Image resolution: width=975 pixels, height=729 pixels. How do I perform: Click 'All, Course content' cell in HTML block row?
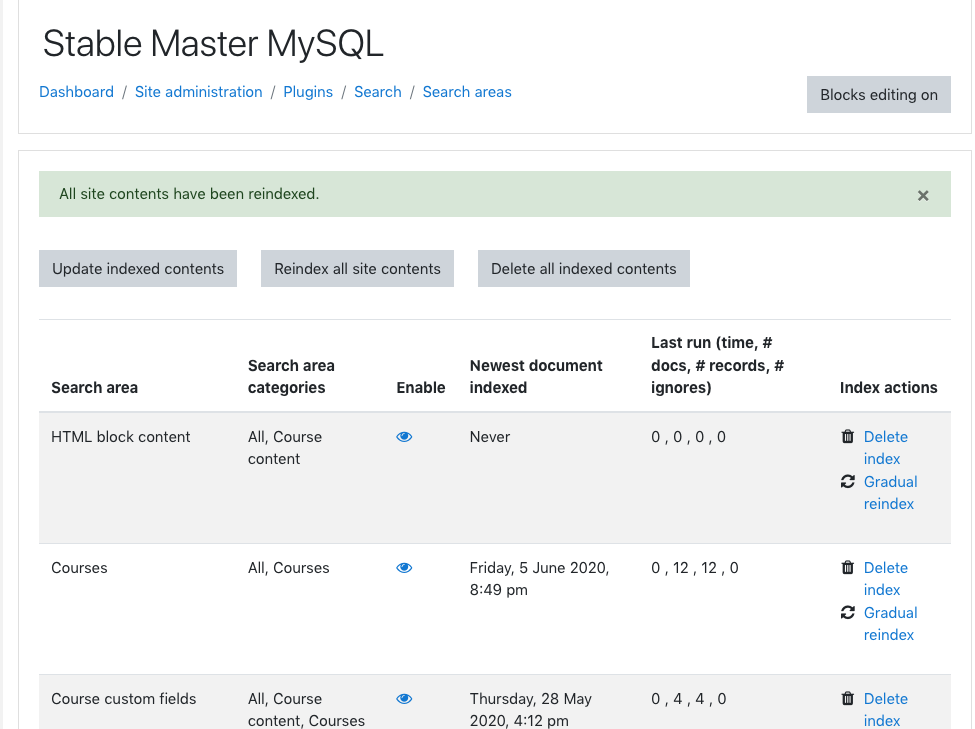click(285, 448)
